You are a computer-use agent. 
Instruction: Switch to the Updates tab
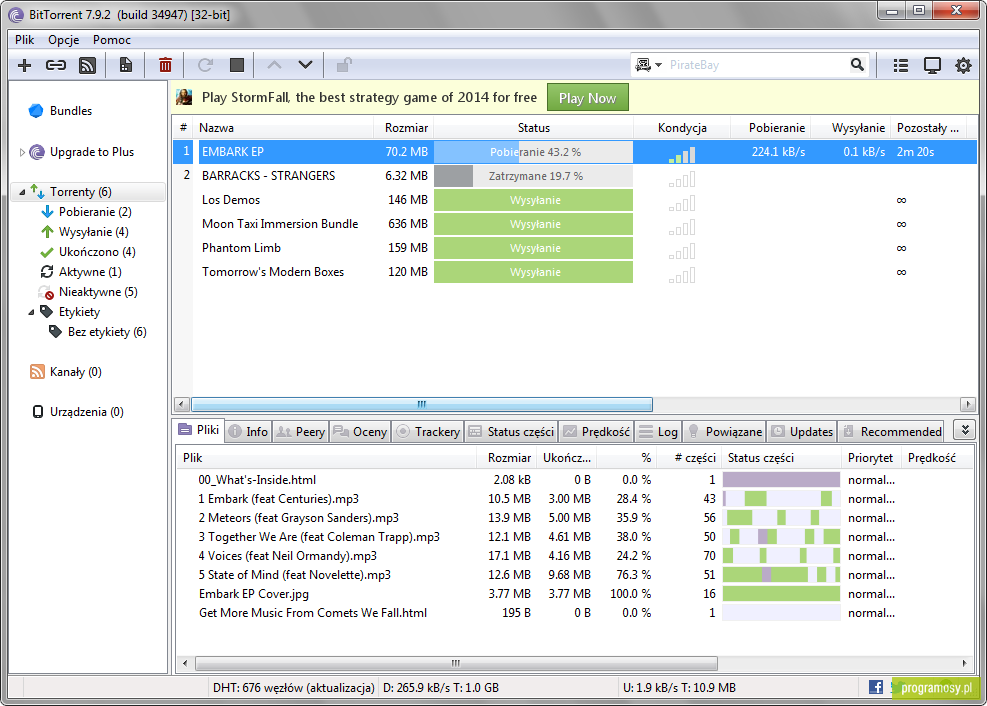point(803,432)
